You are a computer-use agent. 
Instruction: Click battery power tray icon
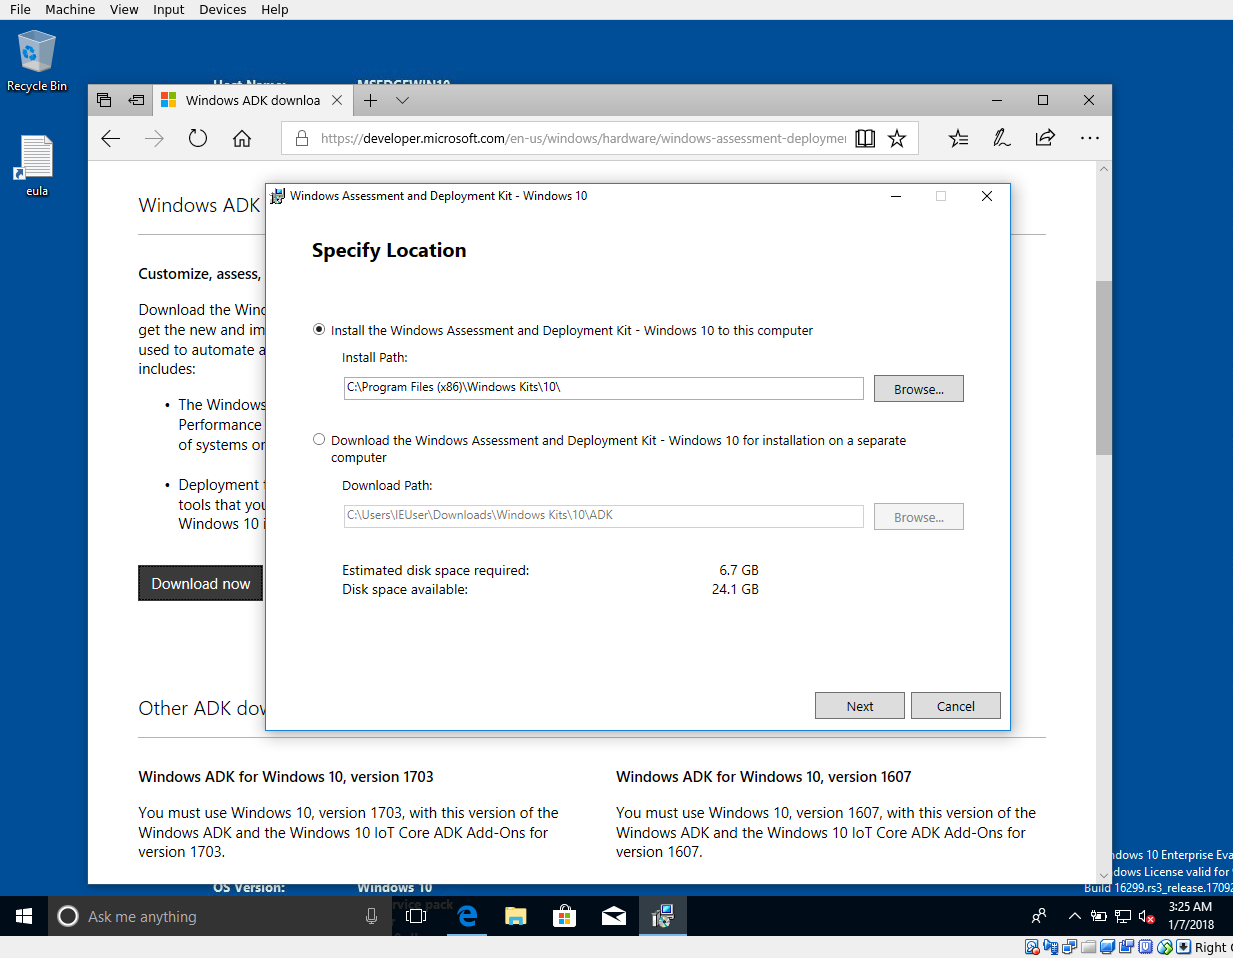click(x=1098, y=916)
